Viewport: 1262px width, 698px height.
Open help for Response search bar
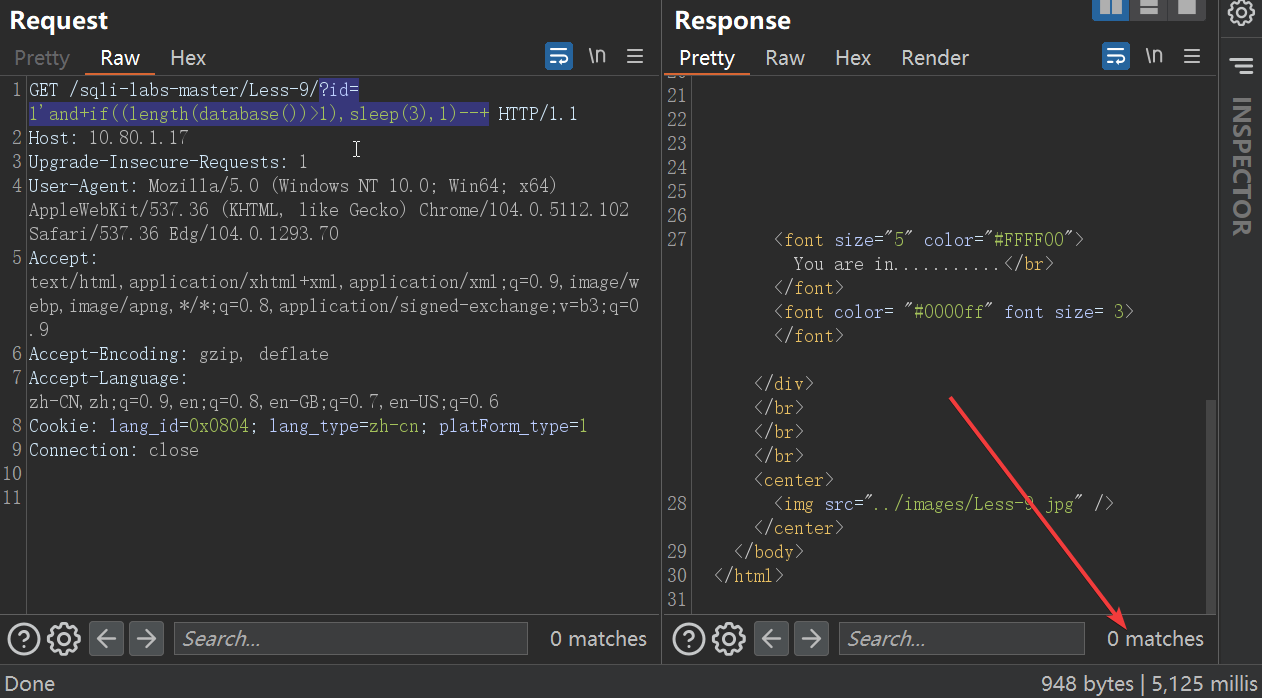pos(689,638)
